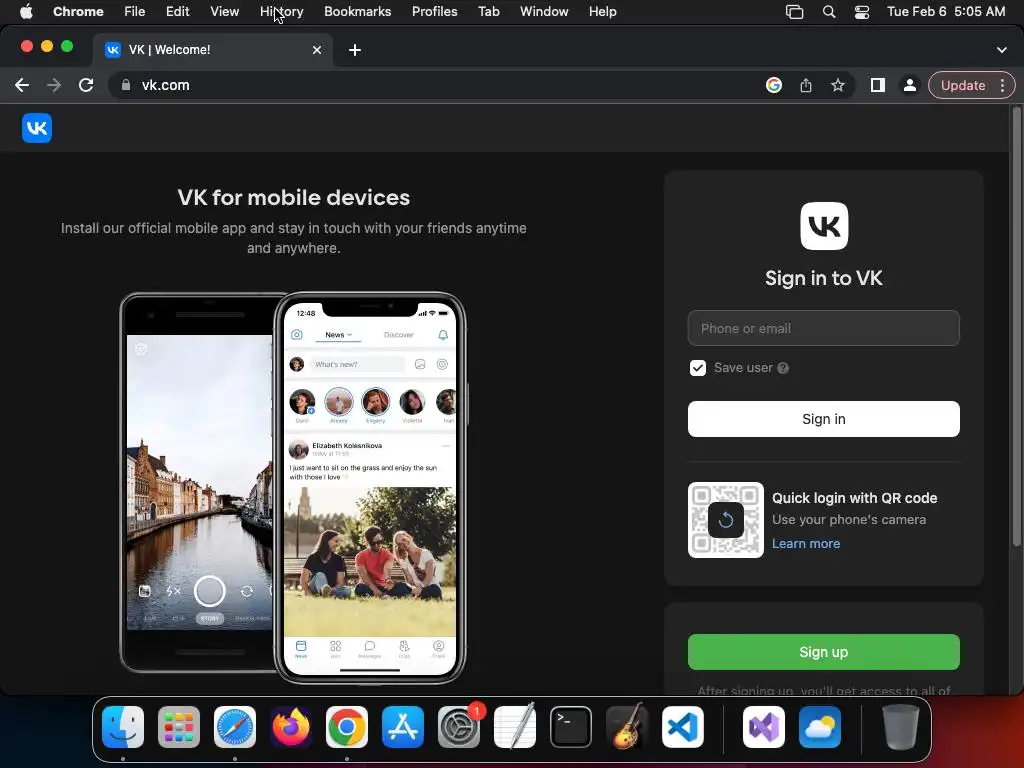The width and height of the screenshot is (1024, 768).
Task: Click the Save user help question mark
Action: coord(783,368)
